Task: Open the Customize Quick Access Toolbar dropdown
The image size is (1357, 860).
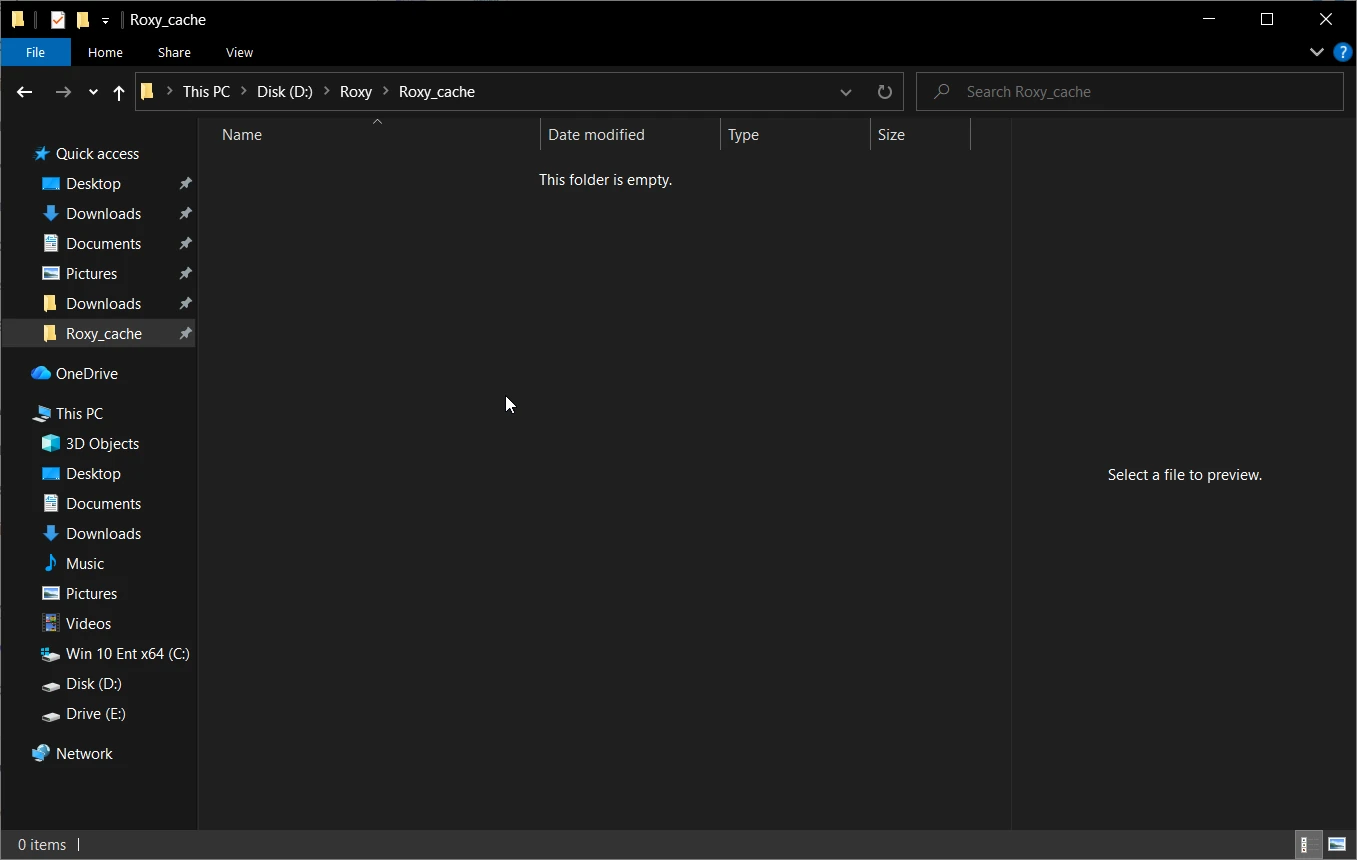Action: point(105,20)
